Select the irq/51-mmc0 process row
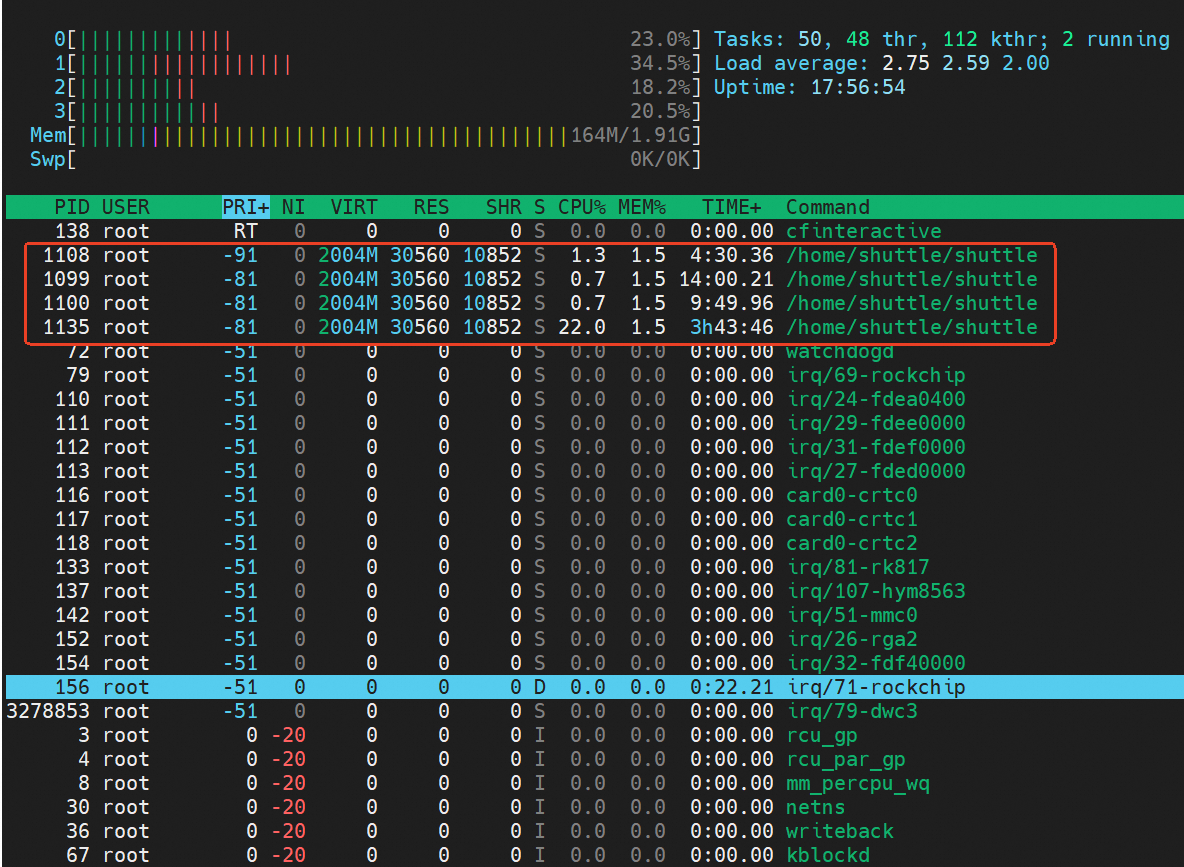 [x=594, y=616]
